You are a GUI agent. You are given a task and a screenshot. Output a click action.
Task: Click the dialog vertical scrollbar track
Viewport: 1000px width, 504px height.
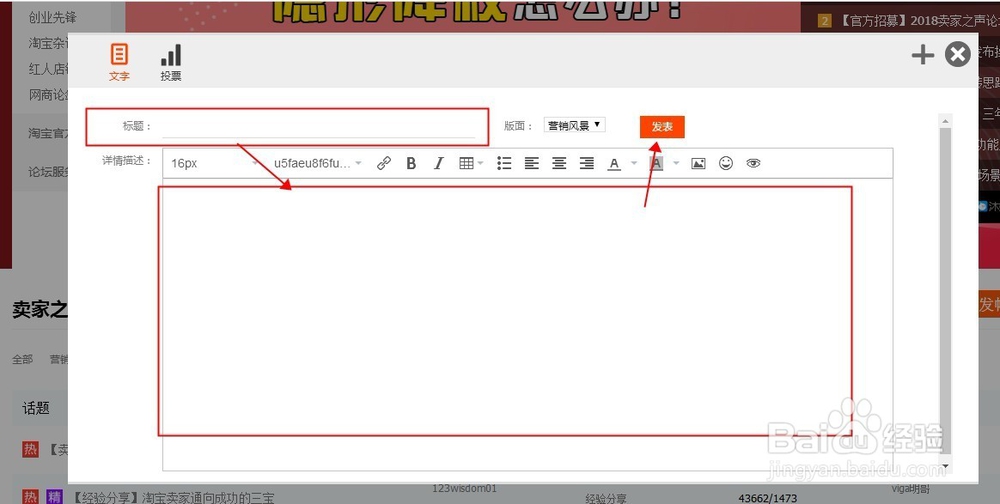(x=945, y=293)
